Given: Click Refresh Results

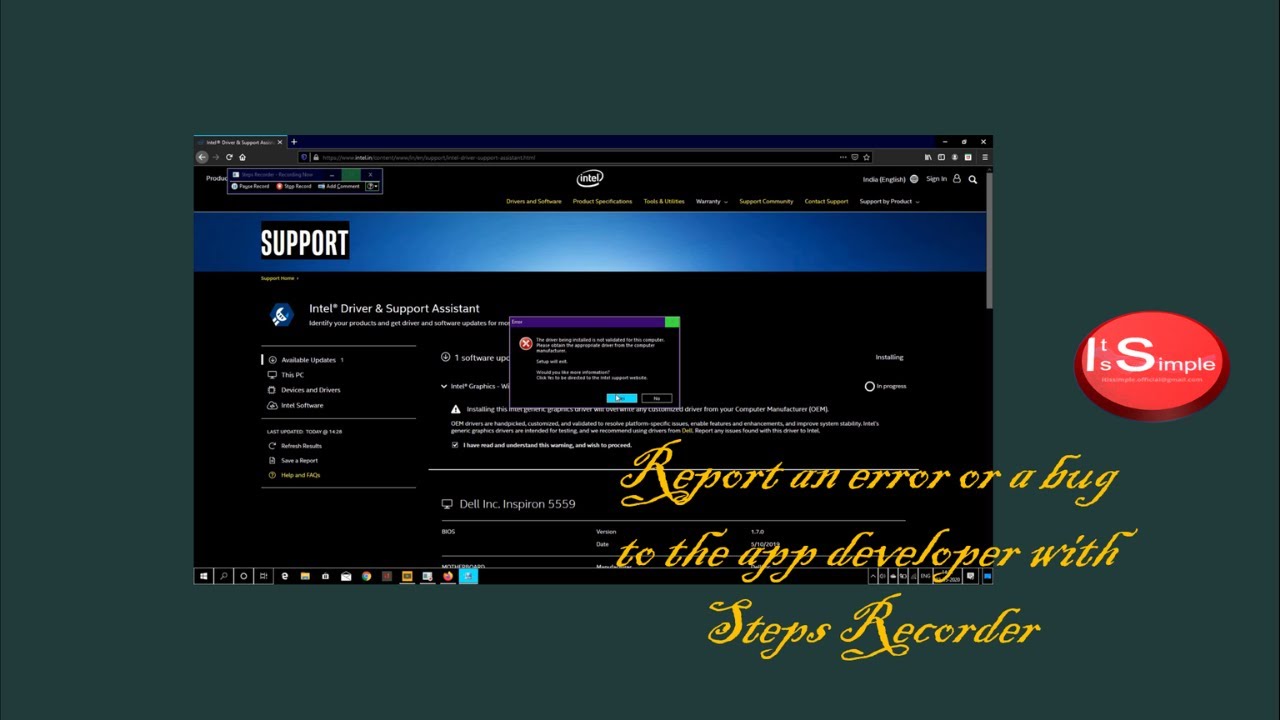Looking at the screenshot, I should [295, 446].
